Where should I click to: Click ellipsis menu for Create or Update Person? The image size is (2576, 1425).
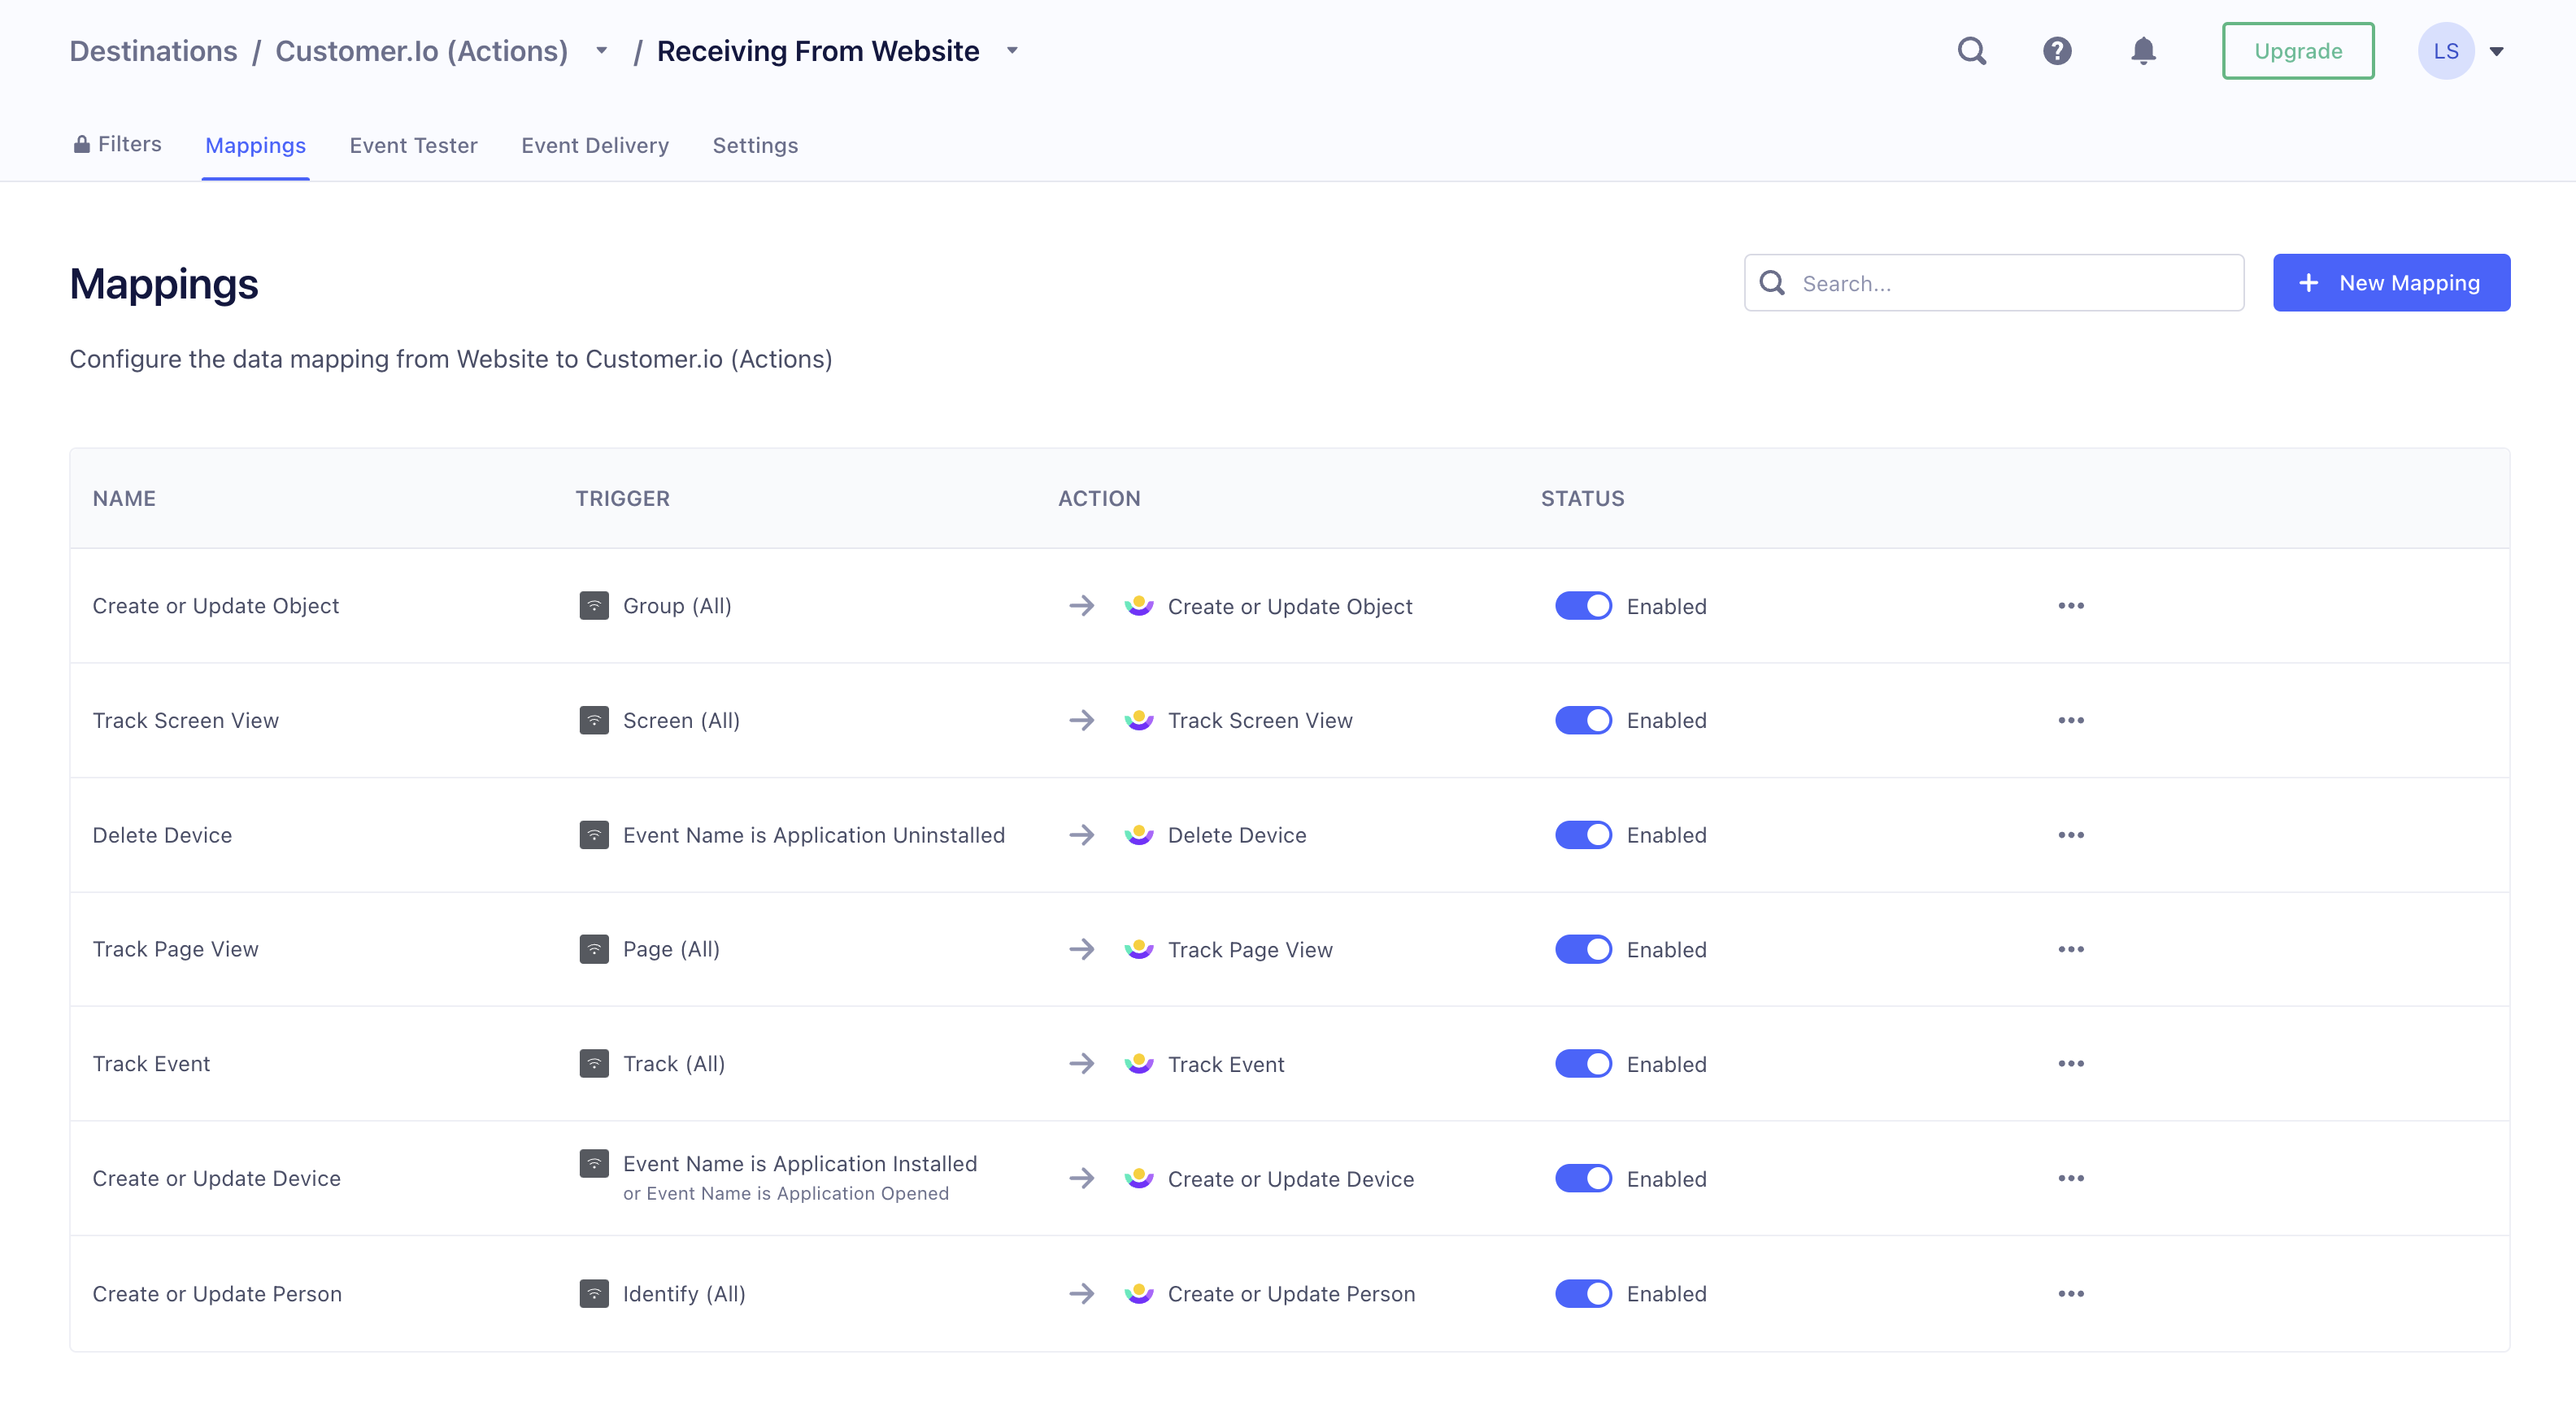coord(2071,1294)
